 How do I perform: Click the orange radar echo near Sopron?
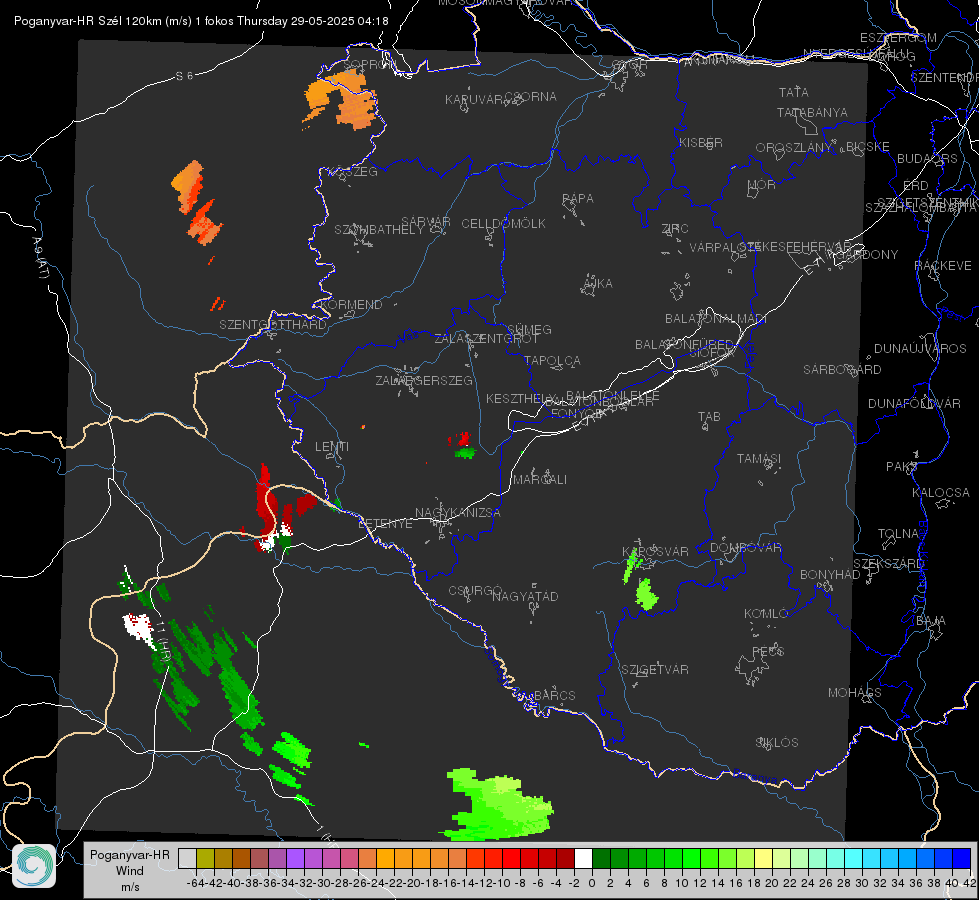342,99
